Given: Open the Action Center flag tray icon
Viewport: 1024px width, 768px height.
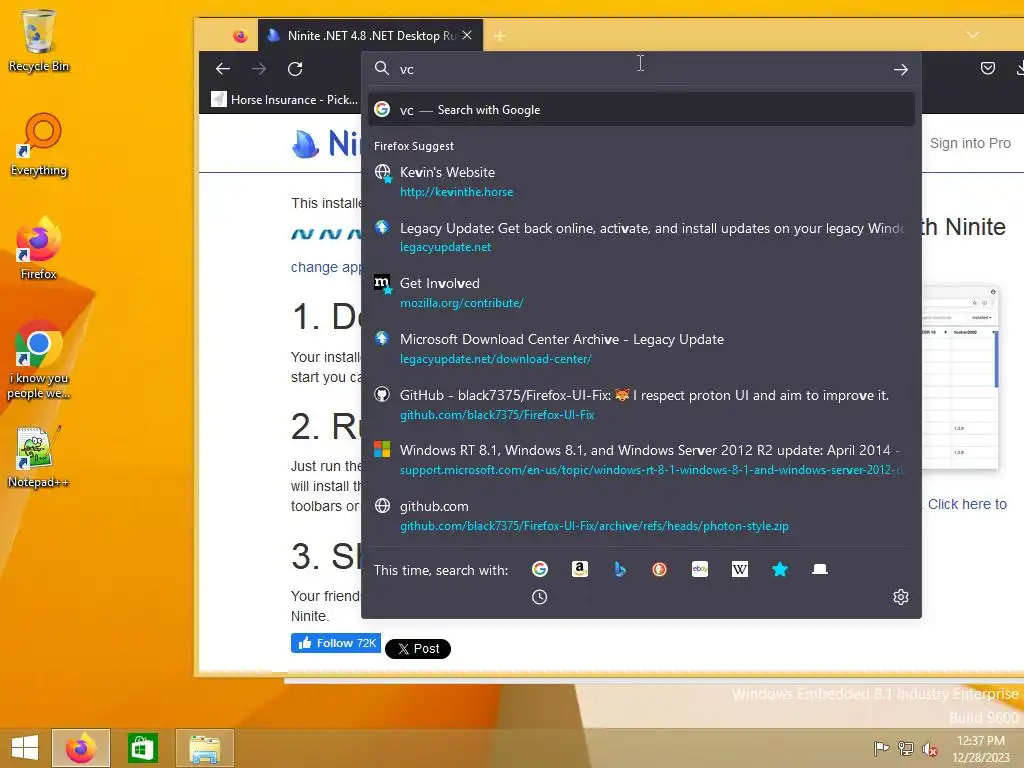Looking at the screenshot, I should click(x=882, y=748).
